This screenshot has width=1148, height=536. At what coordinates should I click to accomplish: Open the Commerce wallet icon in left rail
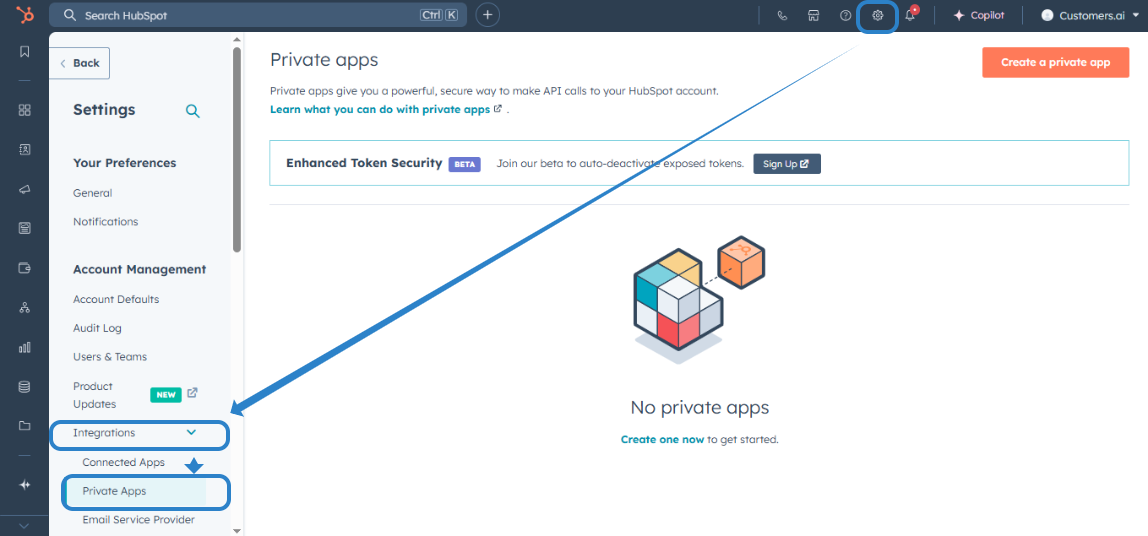coord(24,268)
